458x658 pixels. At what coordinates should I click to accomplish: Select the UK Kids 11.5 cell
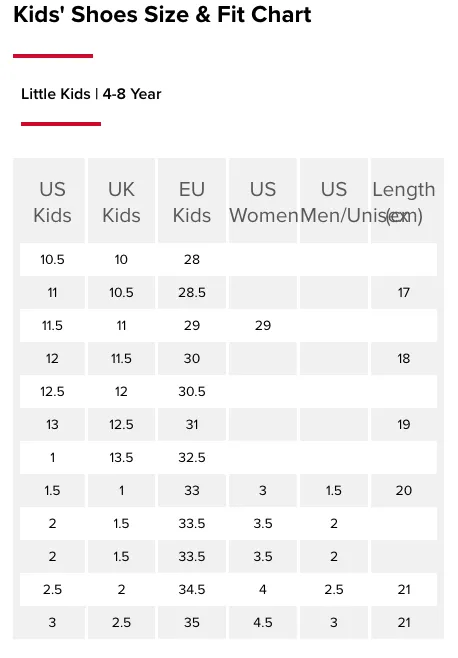121,358
